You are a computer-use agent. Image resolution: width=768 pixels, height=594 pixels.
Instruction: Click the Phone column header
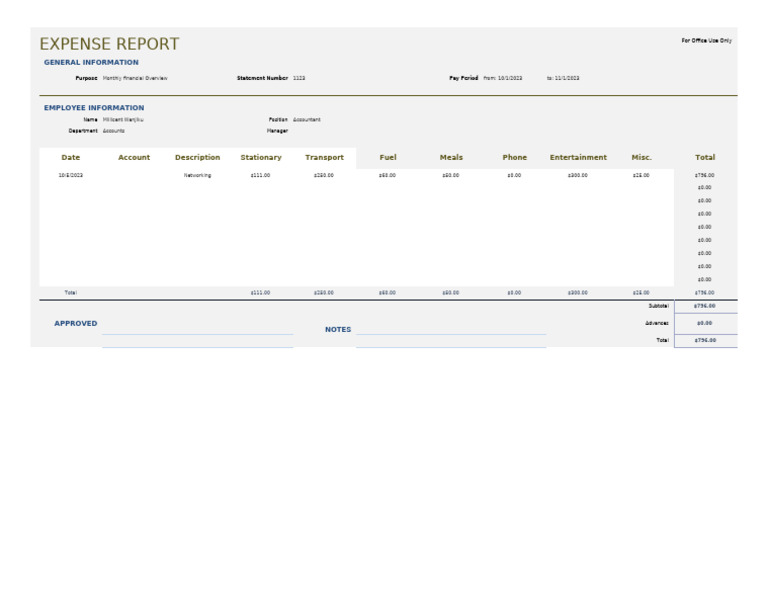coord(515,157)
